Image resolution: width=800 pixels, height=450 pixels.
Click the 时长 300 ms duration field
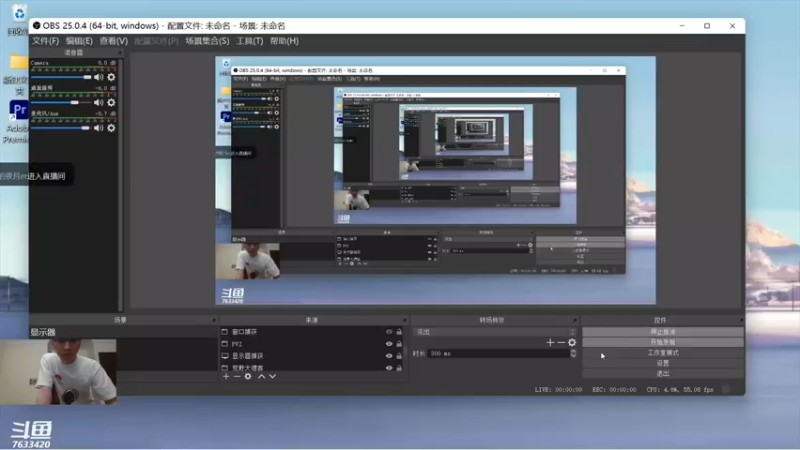tap(499, 353)
